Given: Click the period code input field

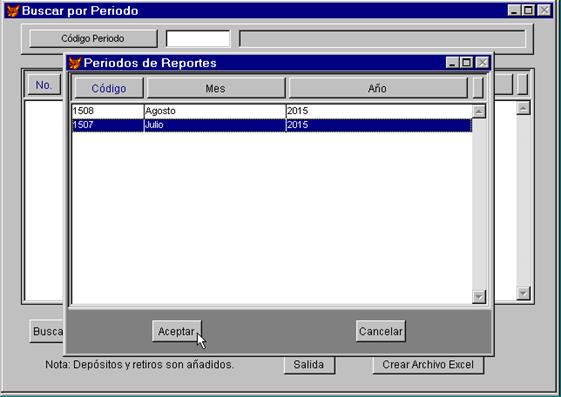Looking at the screenshot, I should [198, 39].
